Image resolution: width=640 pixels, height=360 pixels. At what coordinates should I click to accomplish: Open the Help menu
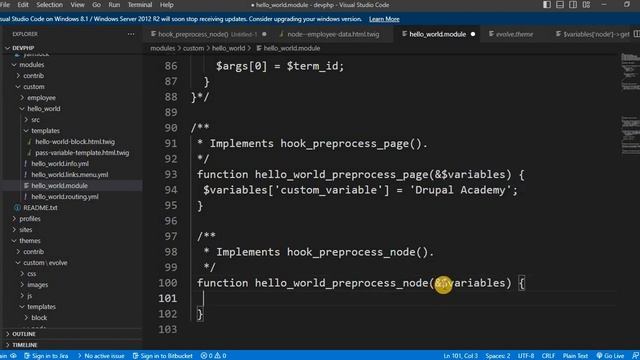[167, 5]
